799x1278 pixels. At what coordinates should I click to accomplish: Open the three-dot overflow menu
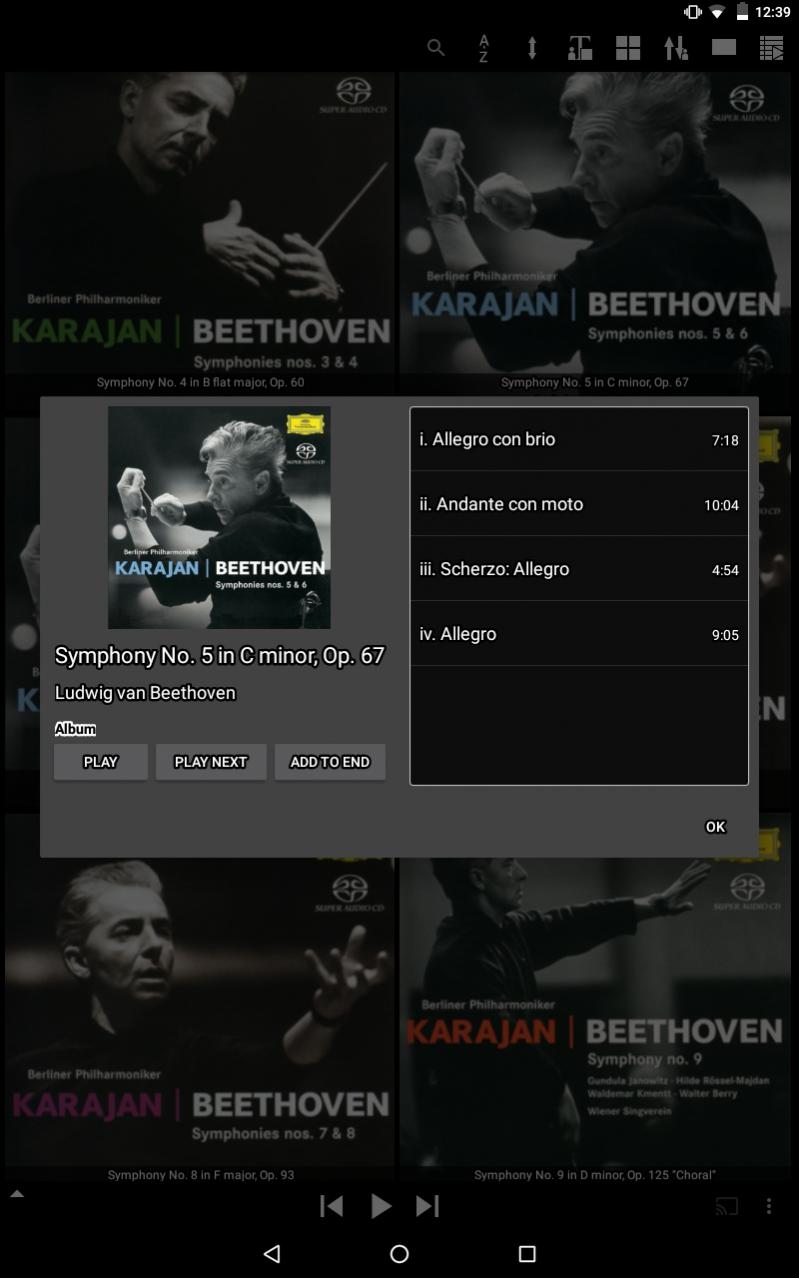tap(769, 1206)
